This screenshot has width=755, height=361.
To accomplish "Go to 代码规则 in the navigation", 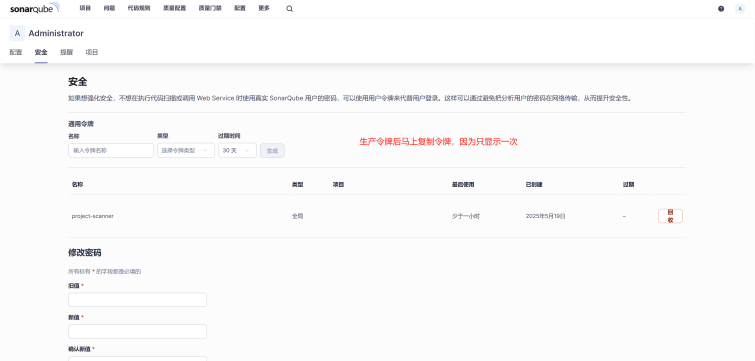I will (x=139, y=8).
